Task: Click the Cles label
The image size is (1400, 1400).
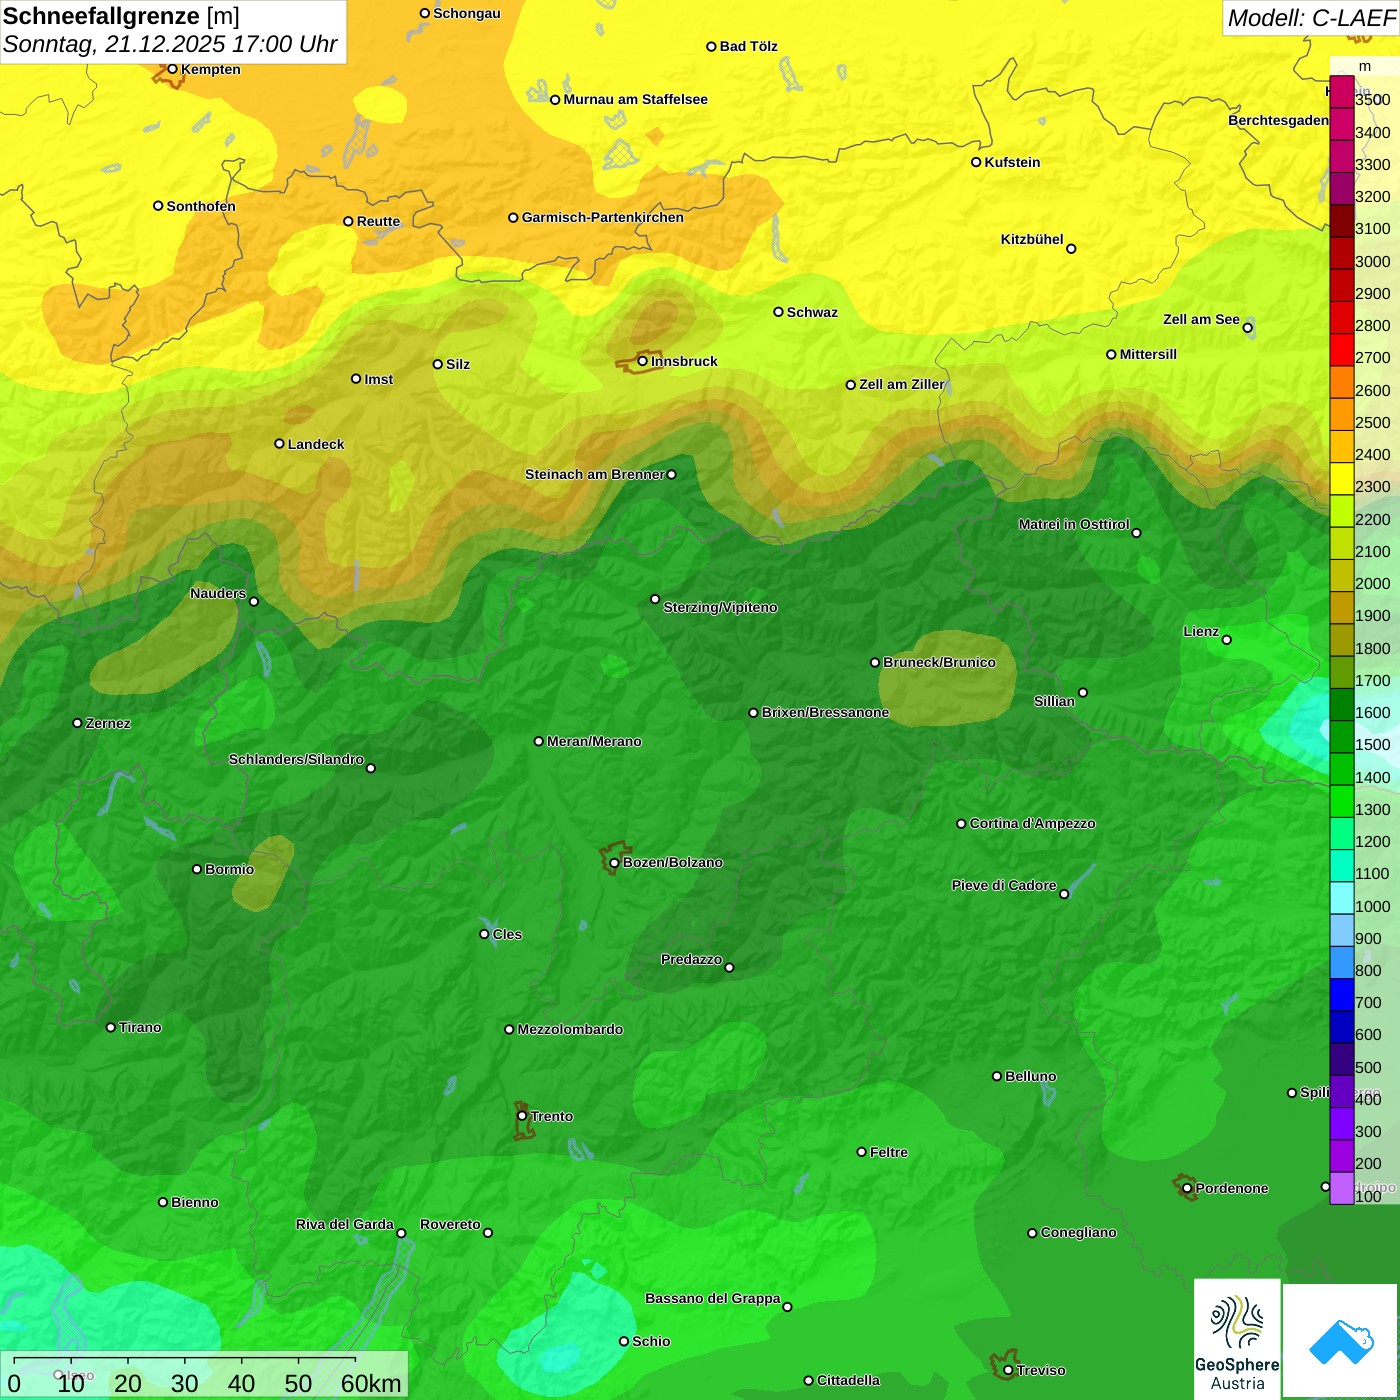Action: pyautogui.click(x=507, y=934)
